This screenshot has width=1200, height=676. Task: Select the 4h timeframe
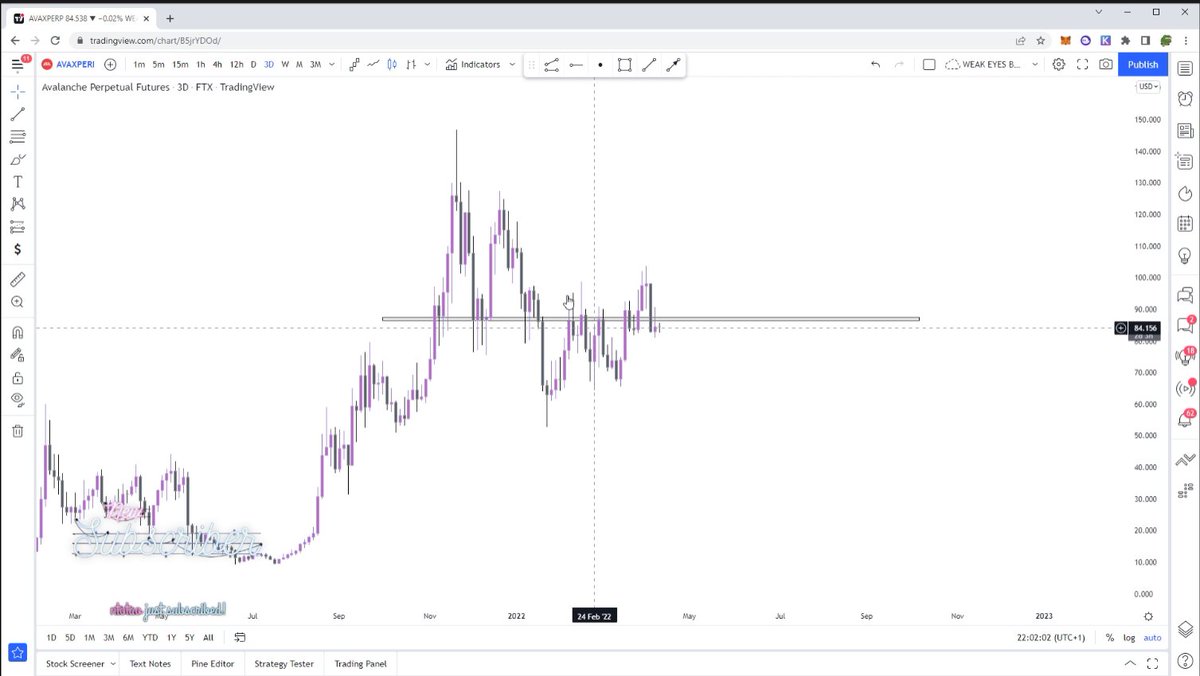[217, 64]
